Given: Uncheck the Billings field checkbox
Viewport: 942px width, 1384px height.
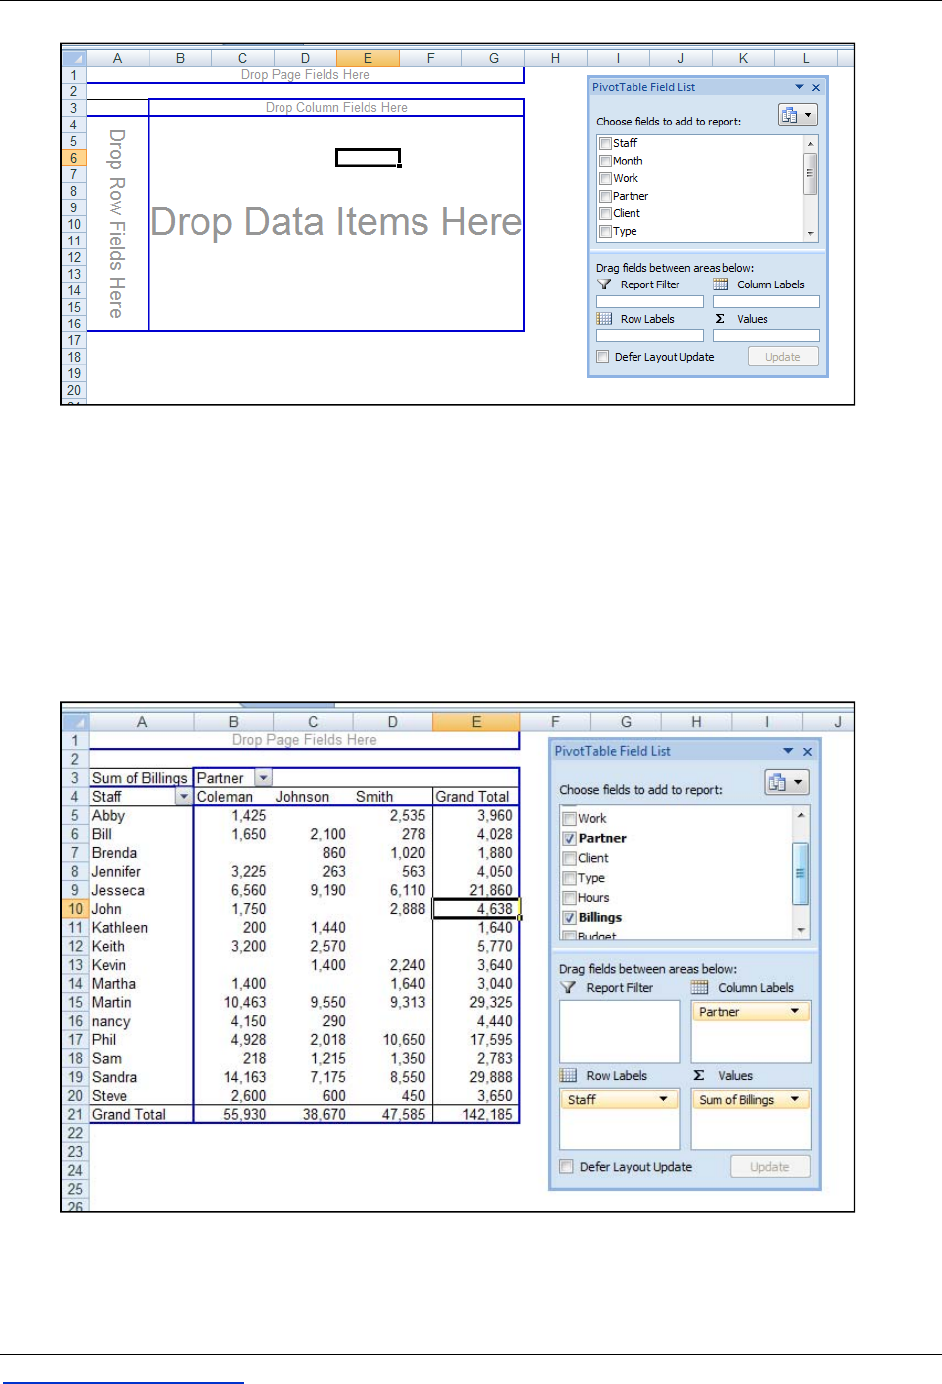Looking at the screenshot, I should pos(569,917).
